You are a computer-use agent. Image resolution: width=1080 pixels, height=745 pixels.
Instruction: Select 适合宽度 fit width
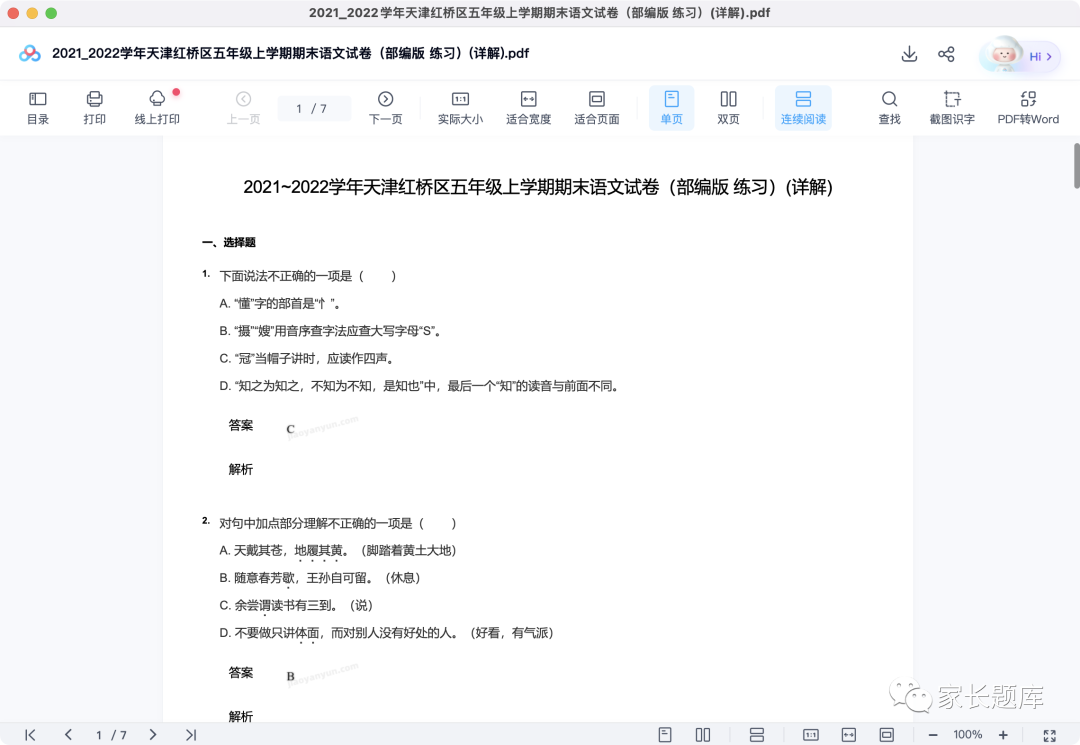[x=528, y=108]
